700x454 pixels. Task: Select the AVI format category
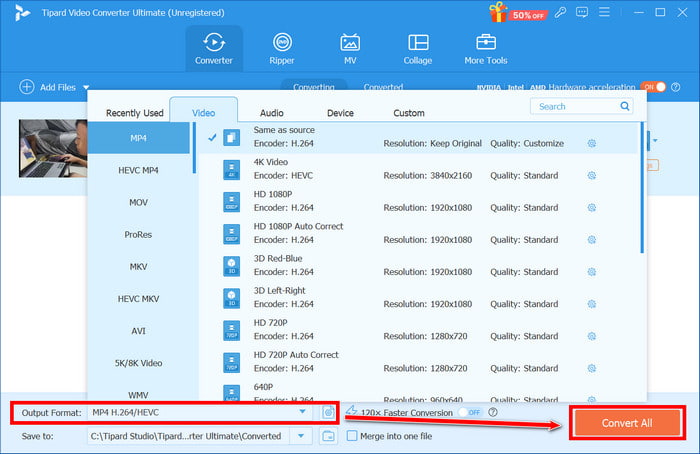(x=138, y=331)
